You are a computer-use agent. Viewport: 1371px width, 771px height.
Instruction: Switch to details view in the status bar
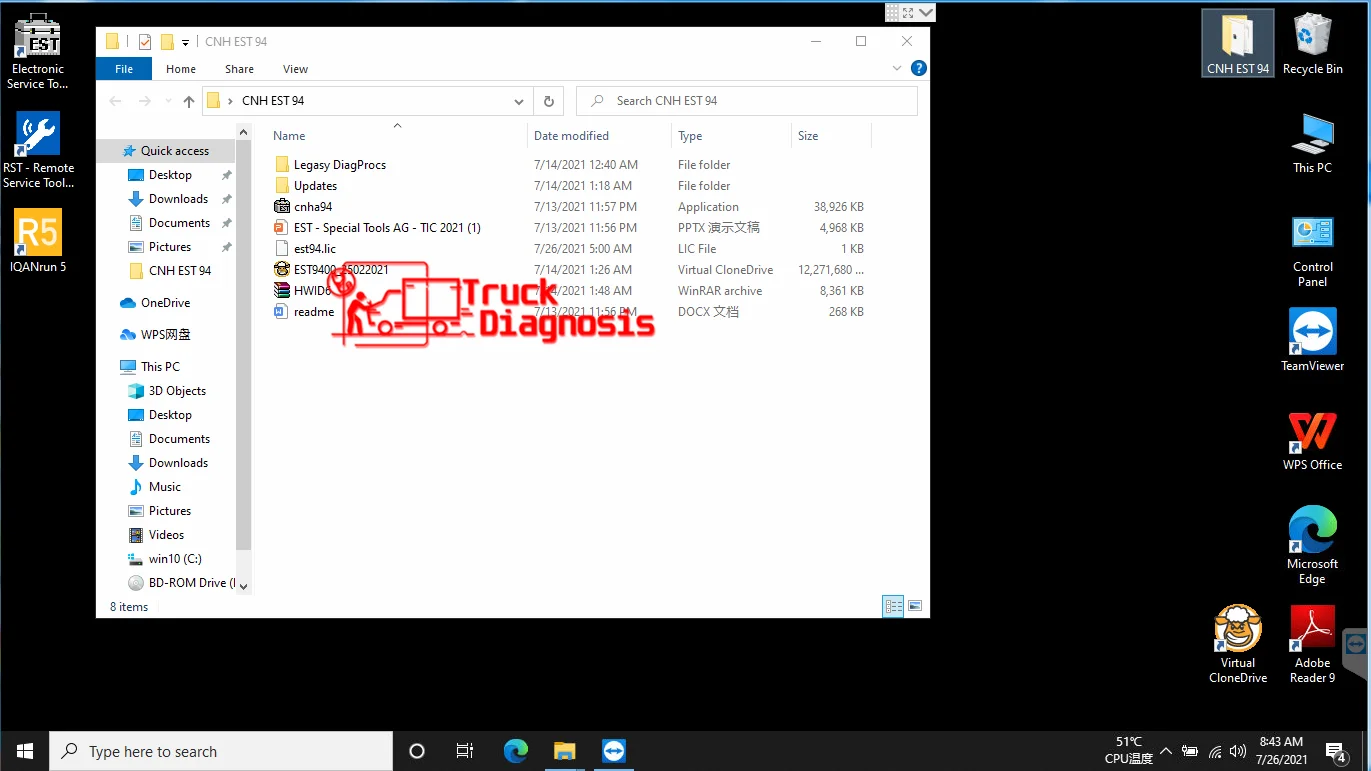(893, 606)
